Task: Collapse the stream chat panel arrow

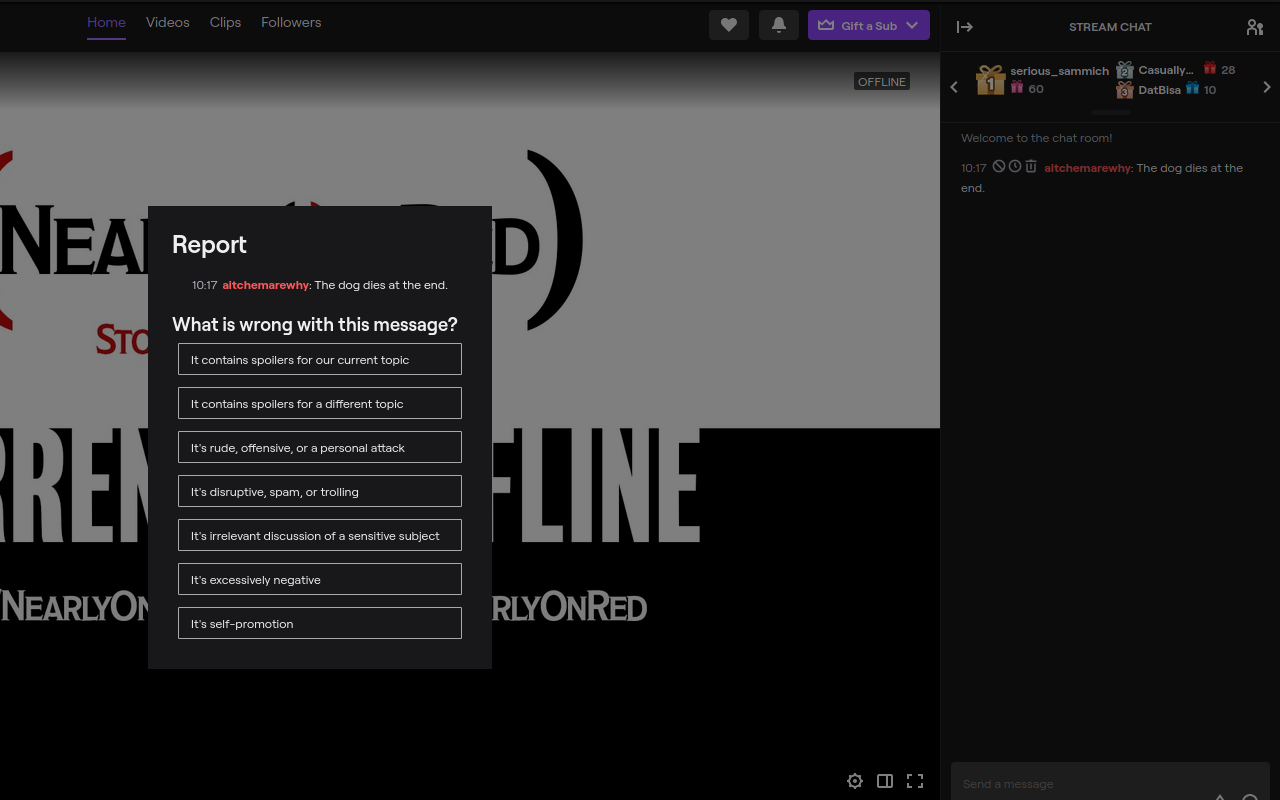Action: [x=965, y=27]
